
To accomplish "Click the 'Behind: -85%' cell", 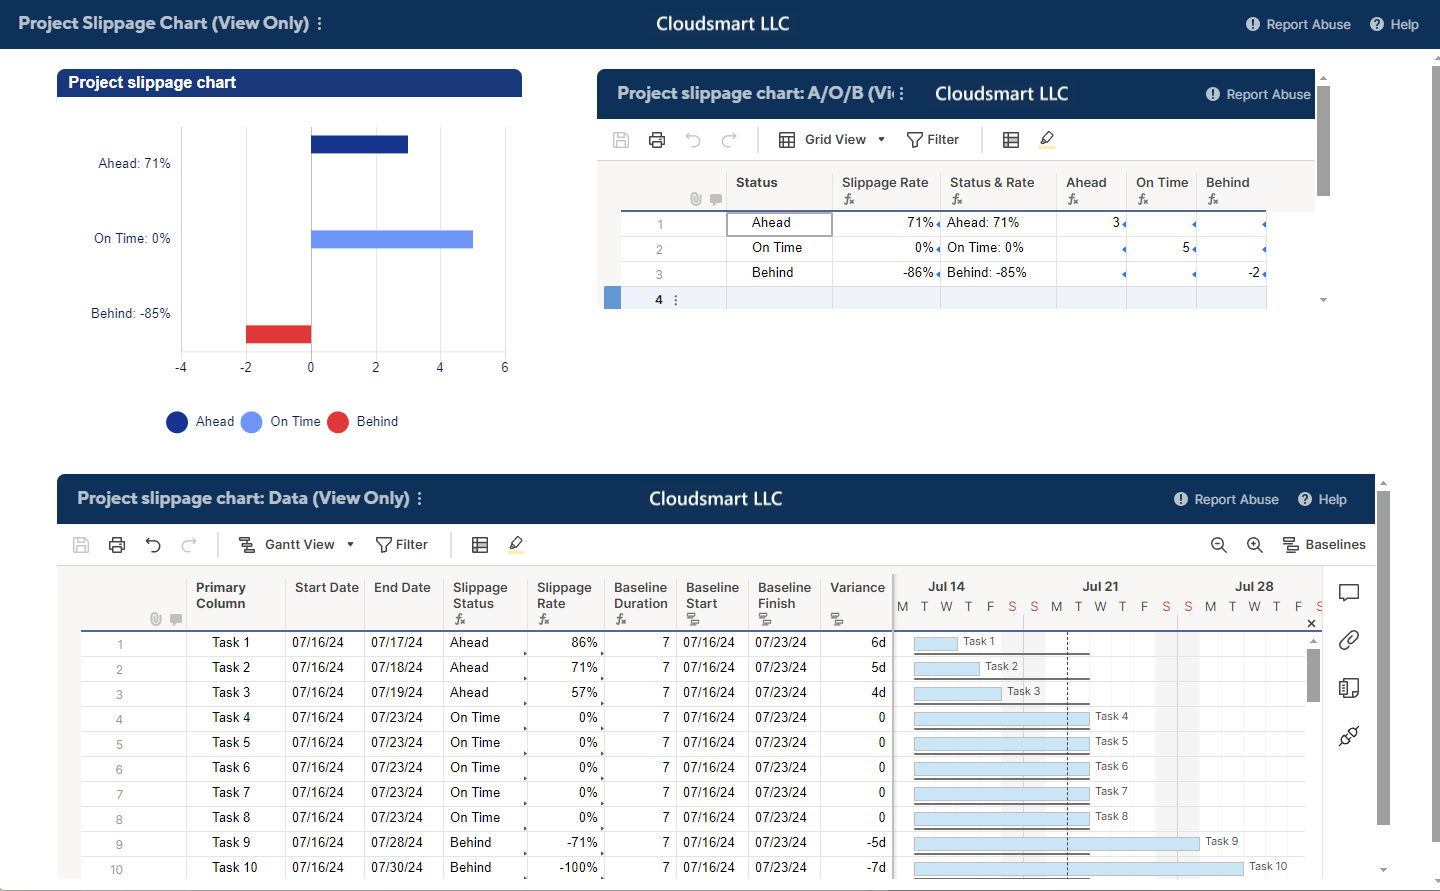I will point(998,273).
